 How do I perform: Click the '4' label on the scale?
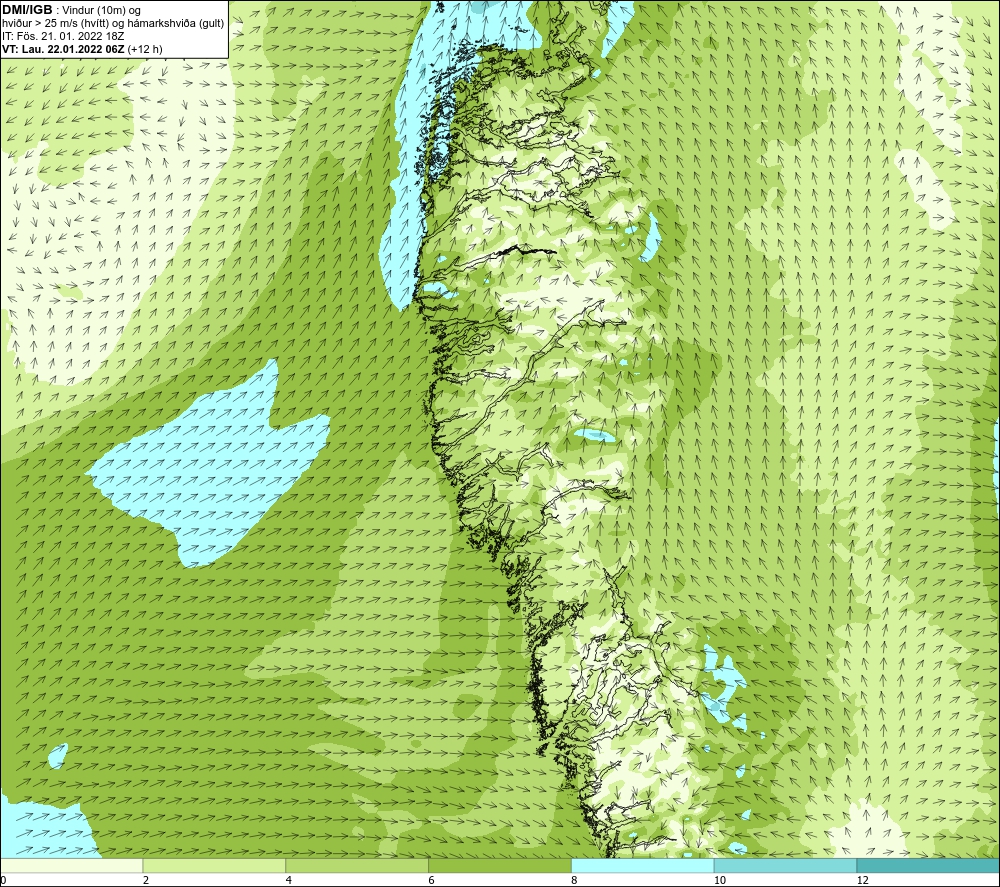[288, 881]
